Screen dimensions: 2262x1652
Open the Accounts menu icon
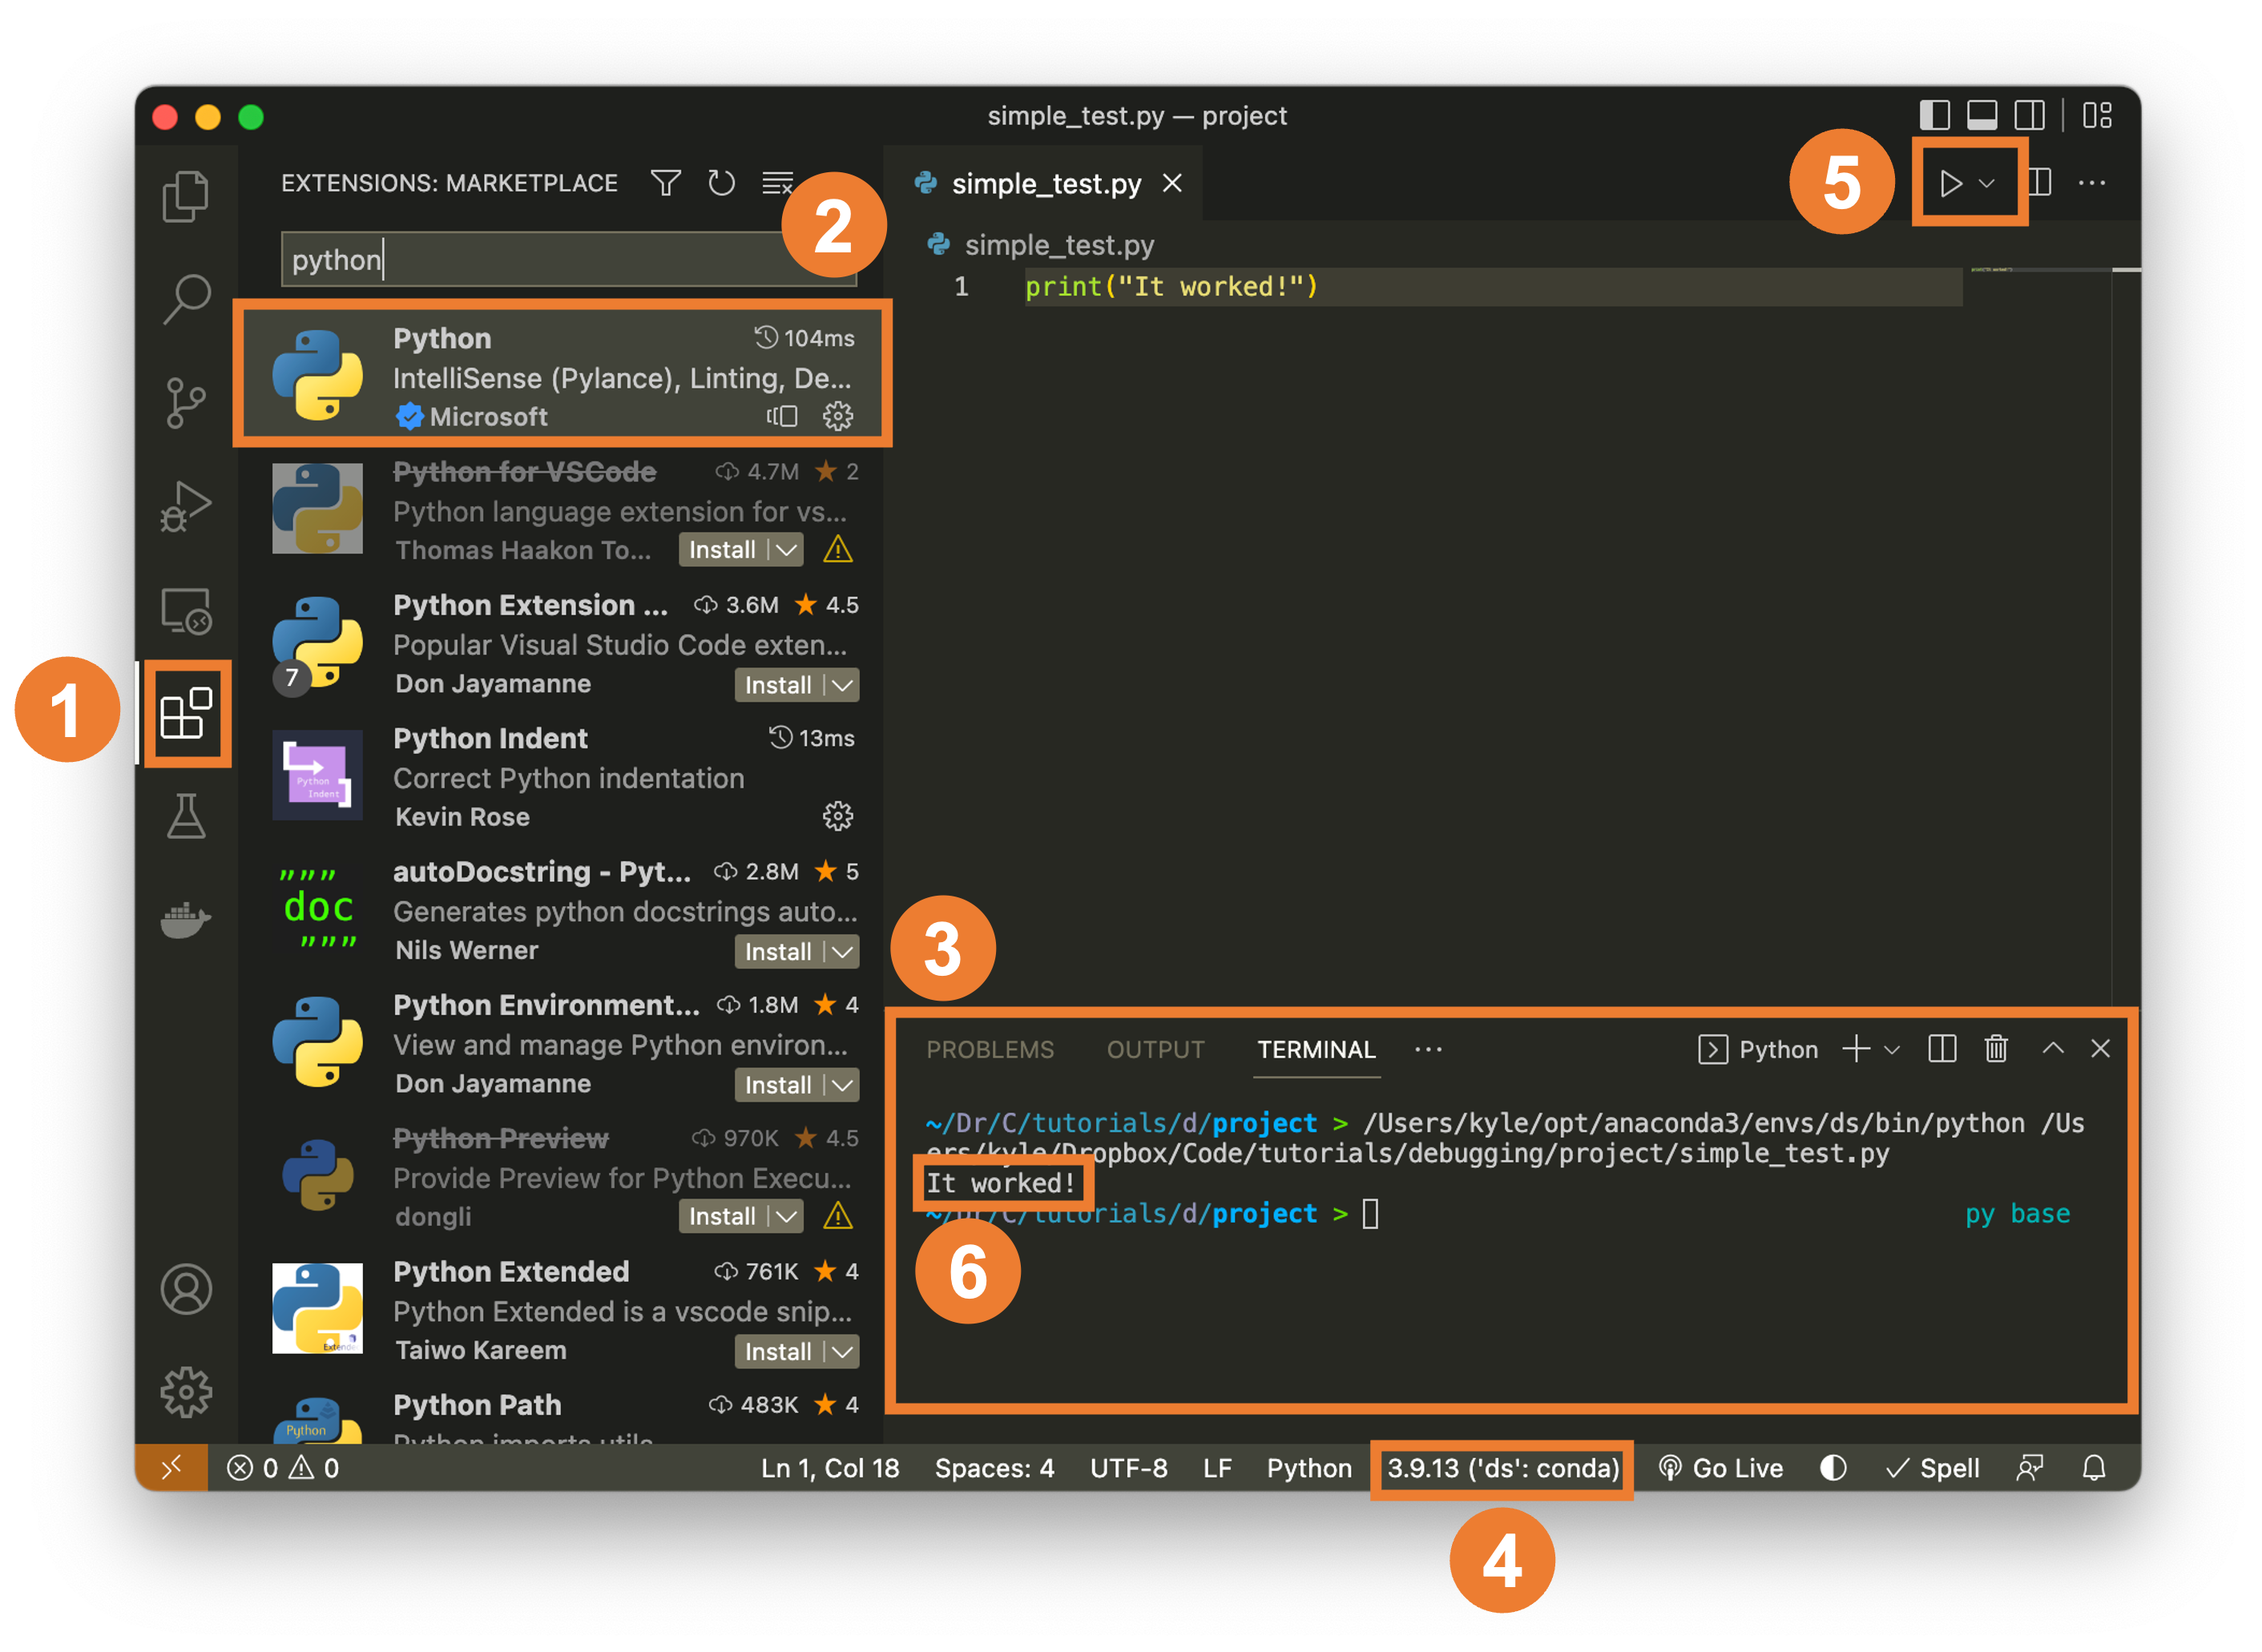[x=186, y=1289]
